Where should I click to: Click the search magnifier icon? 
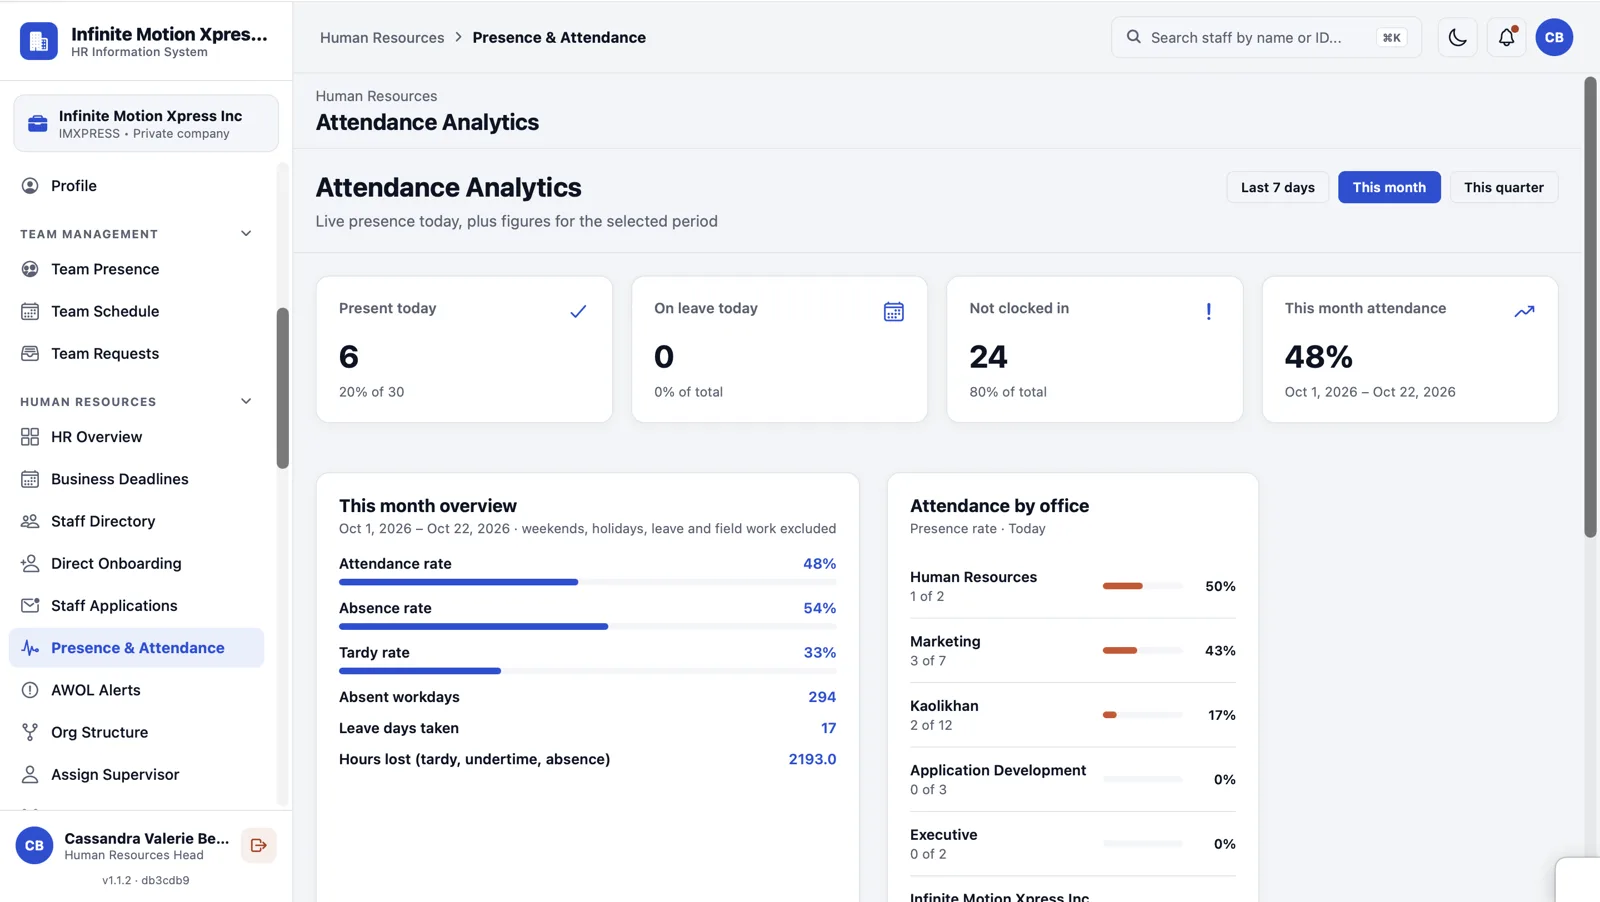(x=1134, y=37)
